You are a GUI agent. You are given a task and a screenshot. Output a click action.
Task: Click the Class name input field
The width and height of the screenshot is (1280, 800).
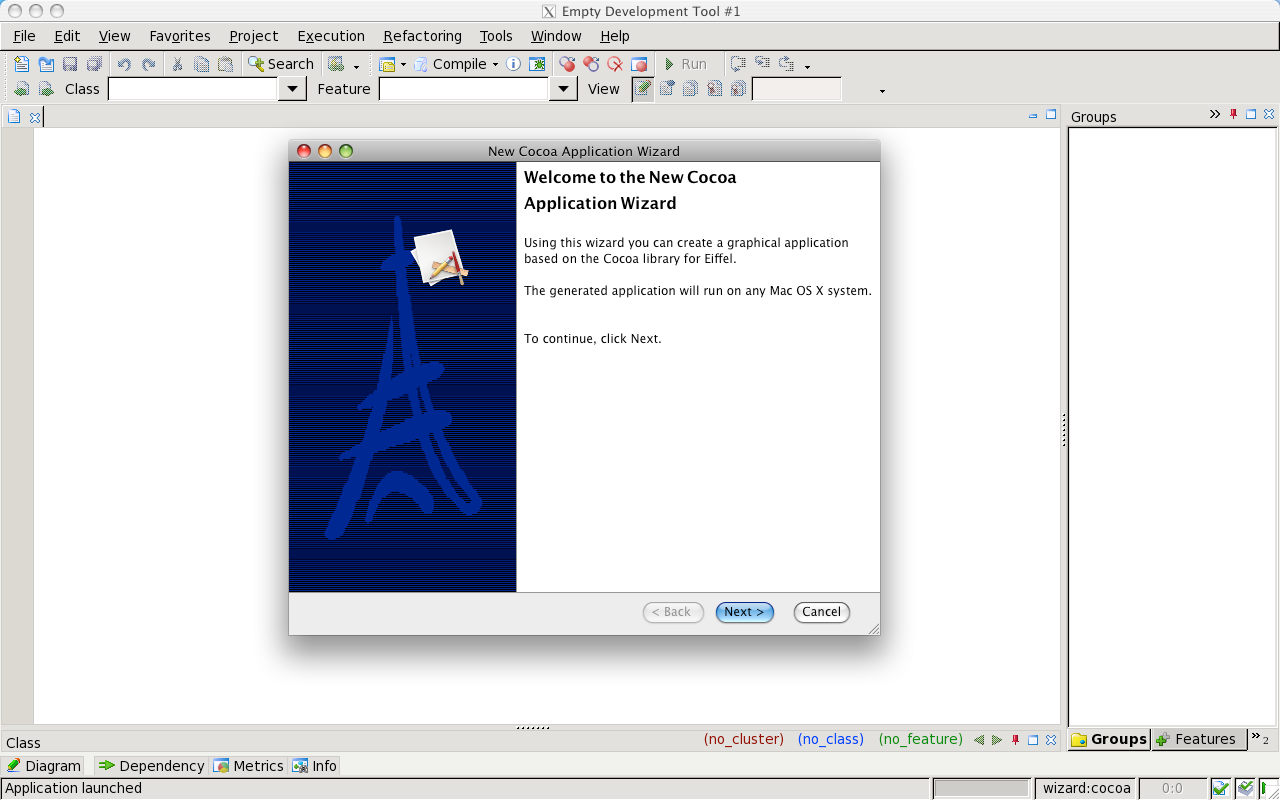coord(193,89)
